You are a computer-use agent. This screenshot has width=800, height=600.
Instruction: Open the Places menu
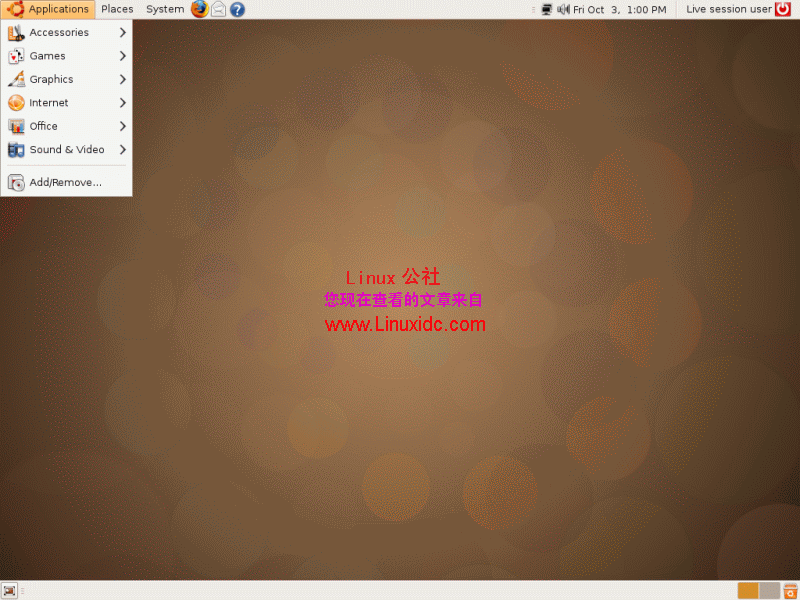(117, 8)
